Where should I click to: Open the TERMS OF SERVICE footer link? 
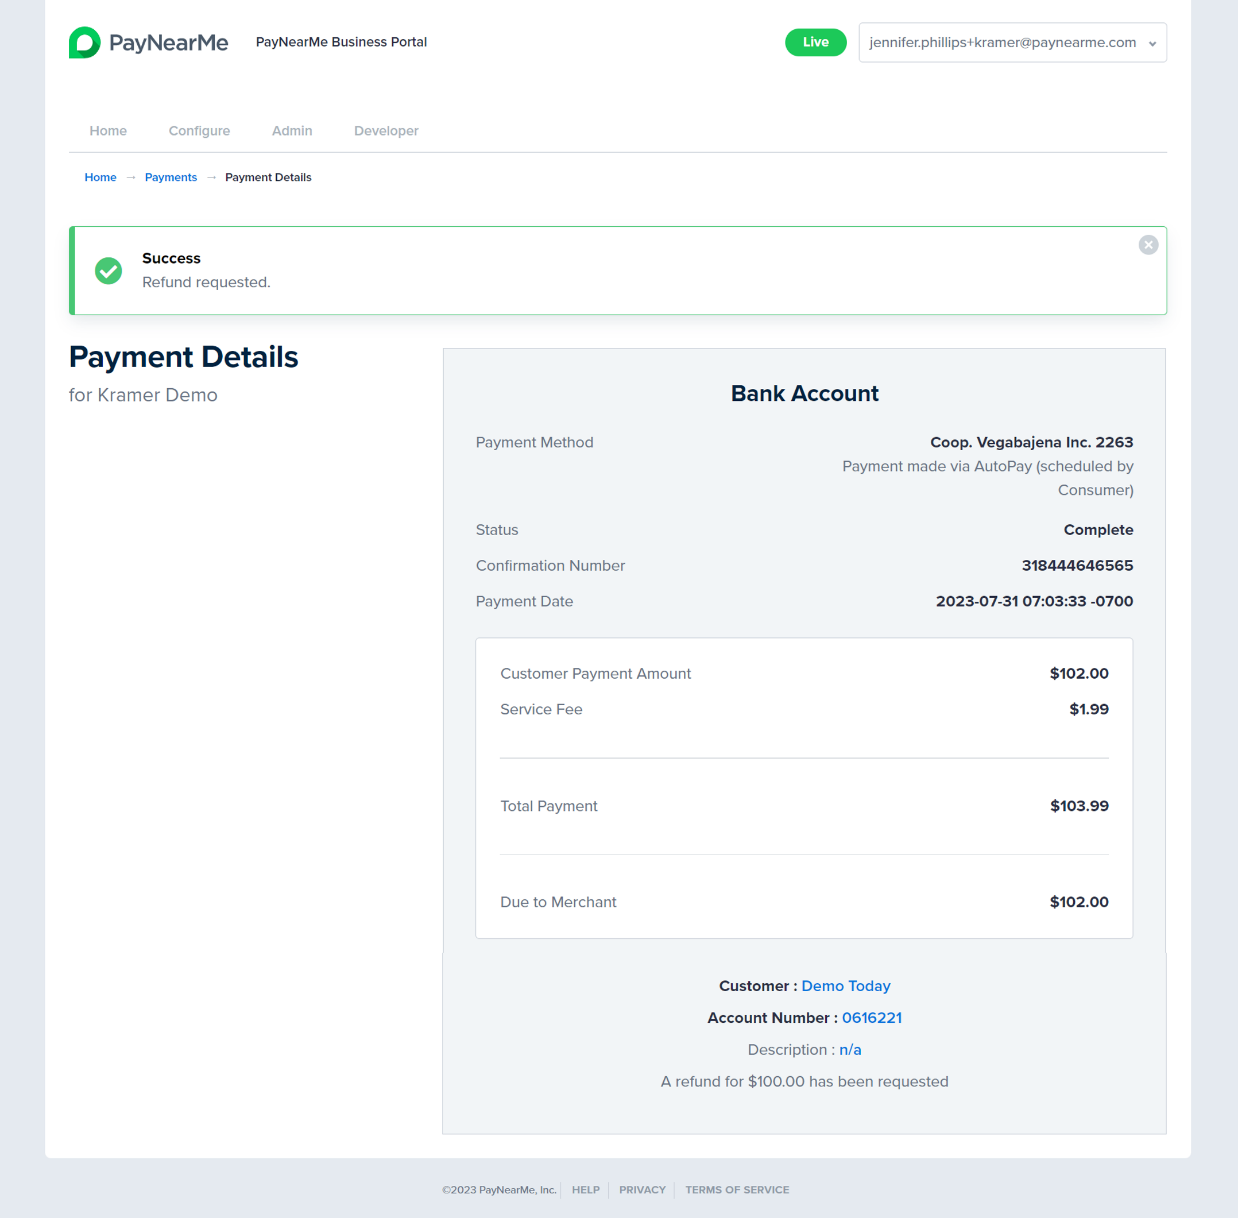coord(737,1190)
